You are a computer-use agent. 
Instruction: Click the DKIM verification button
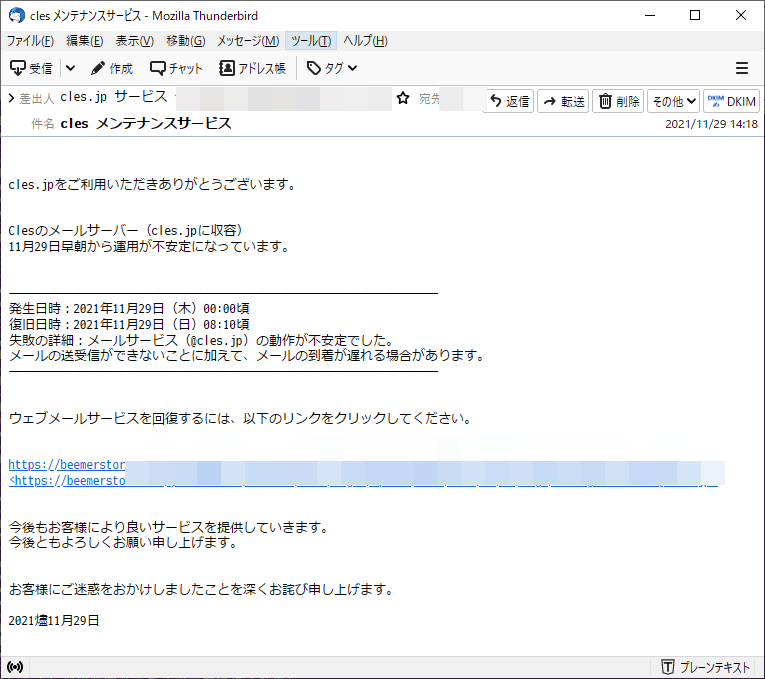point(732,101)
